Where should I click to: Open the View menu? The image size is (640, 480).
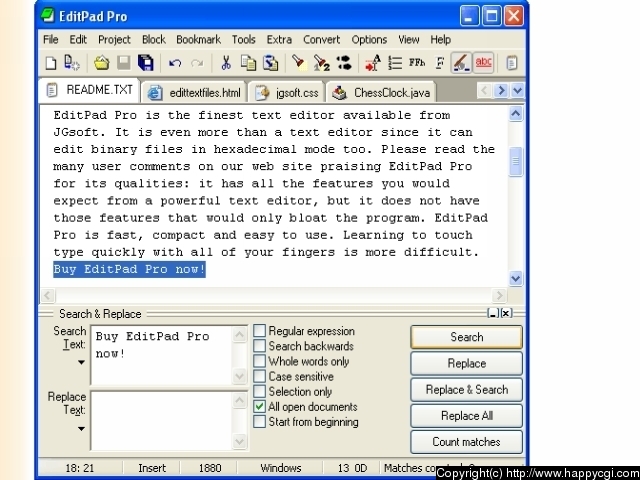(409, 40)
